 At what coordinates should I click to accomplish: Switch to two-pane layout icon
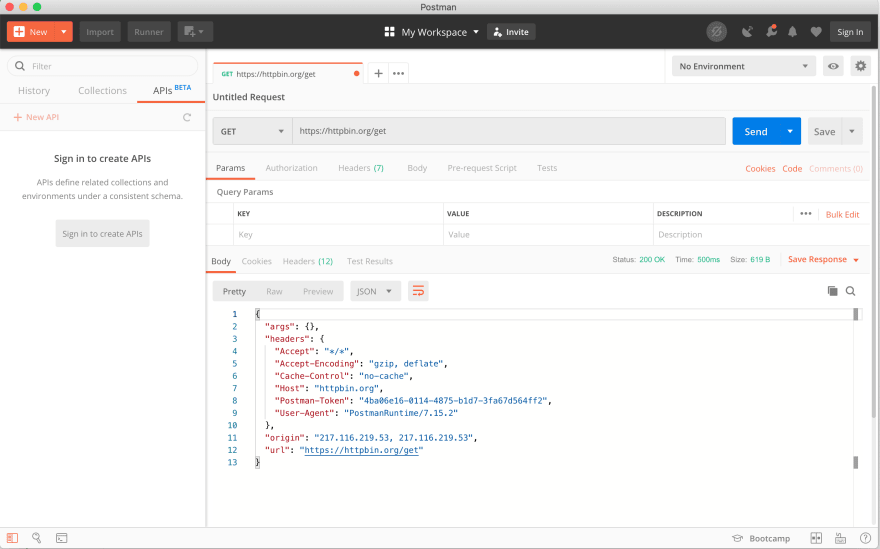point(816,538)
